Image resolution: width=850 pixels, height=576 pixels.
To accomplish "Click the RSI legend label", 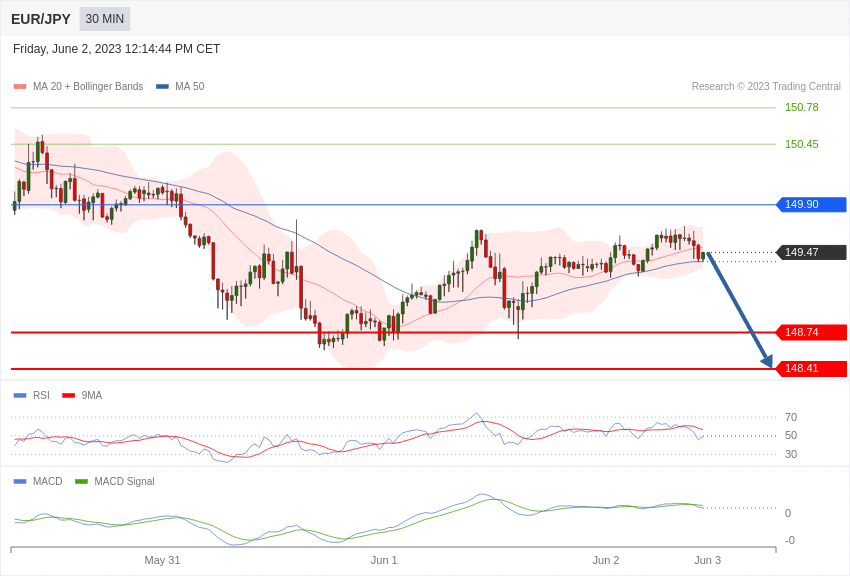I will pyautogui.click(x=41, y=396).
